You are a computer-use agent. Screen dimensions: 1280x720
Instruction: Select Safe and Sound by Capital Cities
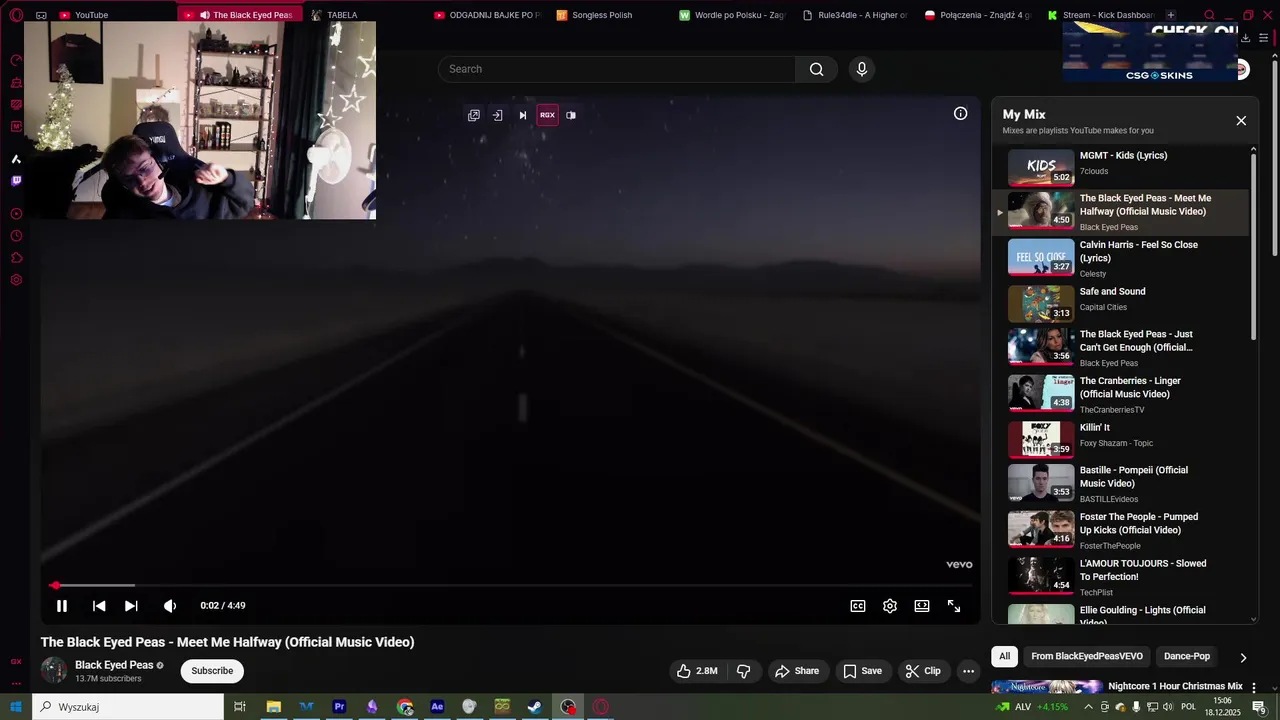pyautogui.click(x=1120, y=303)
